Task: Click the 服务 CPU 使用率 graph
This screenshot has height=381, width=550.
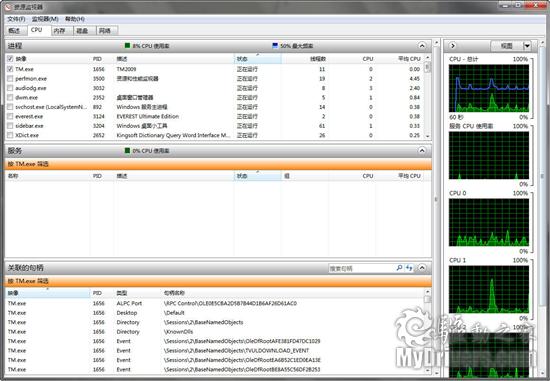Action: [x=489, y=155]
